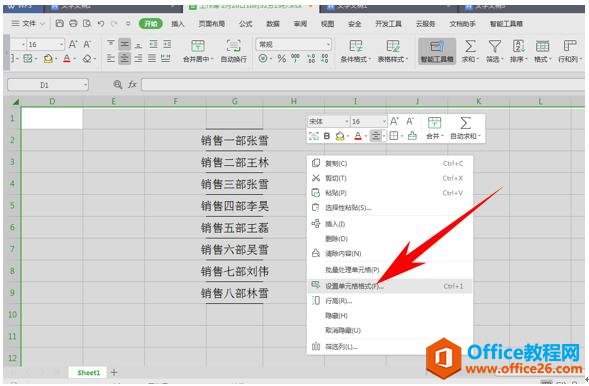The image size is (589, 386).
Task: Choose 选择性粘贴(S) in the context menu
Action: [390, 207]
